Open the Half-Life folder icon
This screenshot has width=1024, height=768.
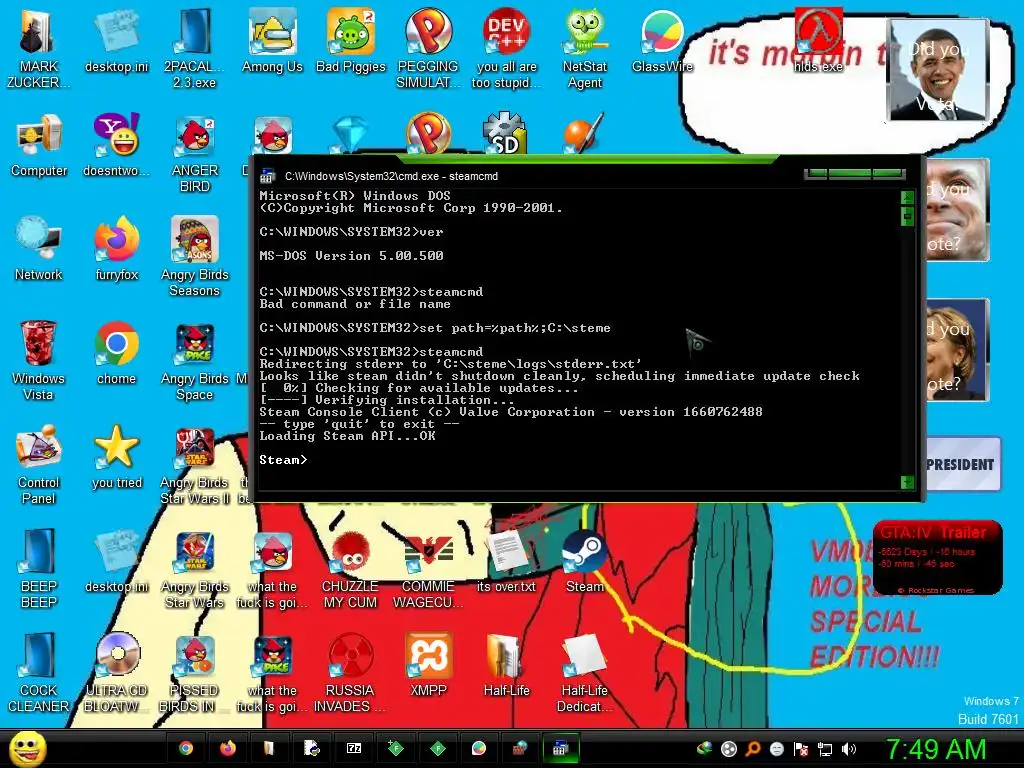(x=506, y=664)
